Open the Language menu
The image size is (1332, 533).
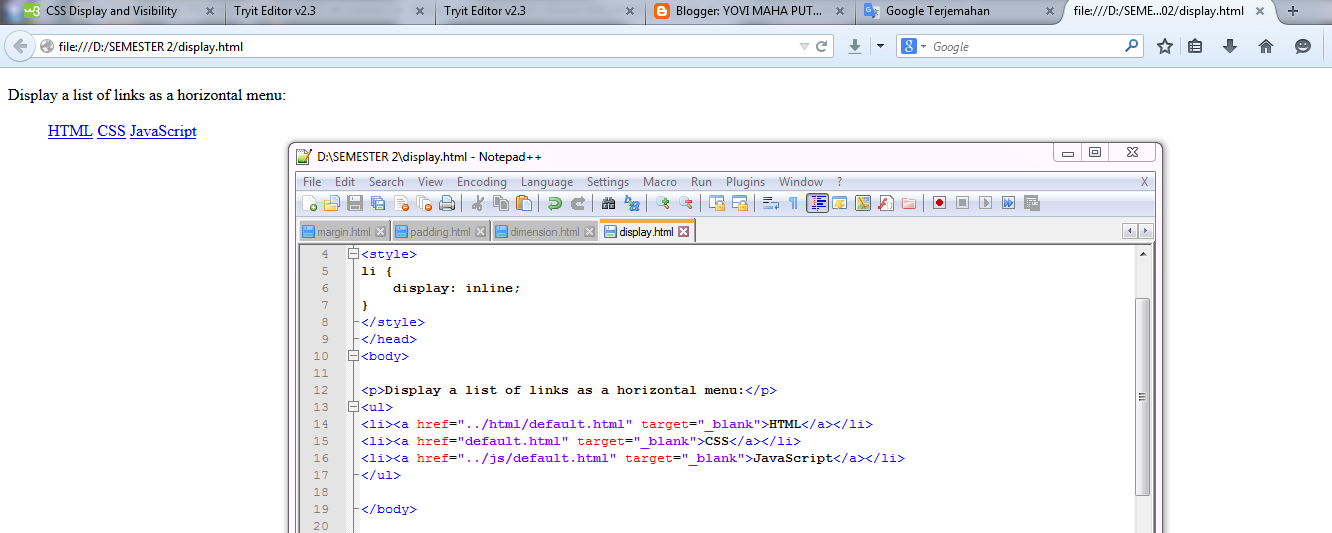547,182
